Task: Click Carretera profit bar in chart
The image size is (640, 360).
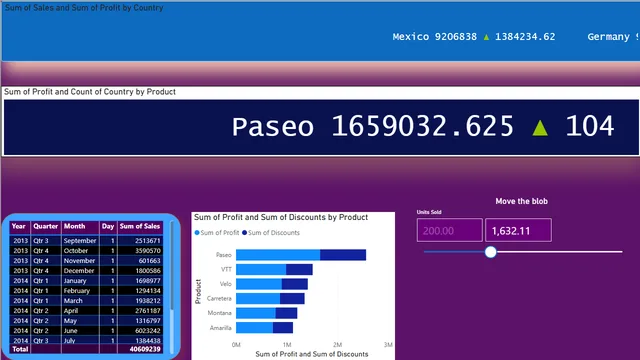Action: pos(258,299)
